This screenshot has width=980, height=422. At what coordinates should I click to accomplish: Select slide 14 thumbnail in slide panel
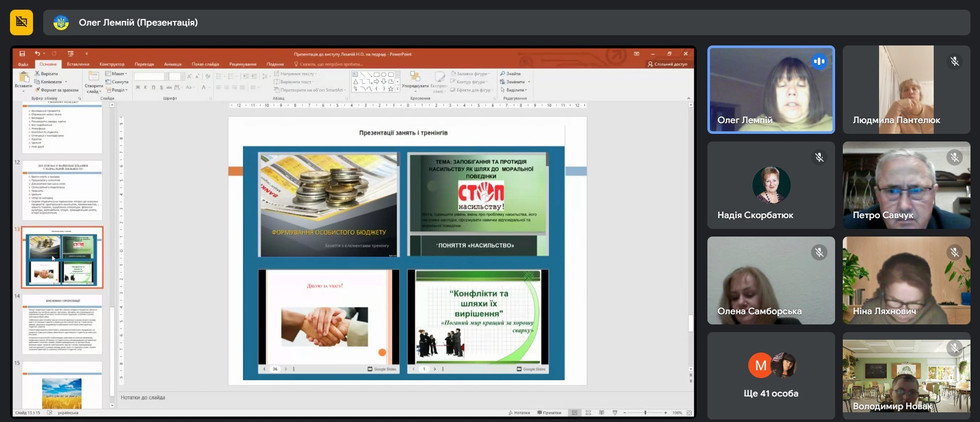pyautogui.click(x=62, y=324)
